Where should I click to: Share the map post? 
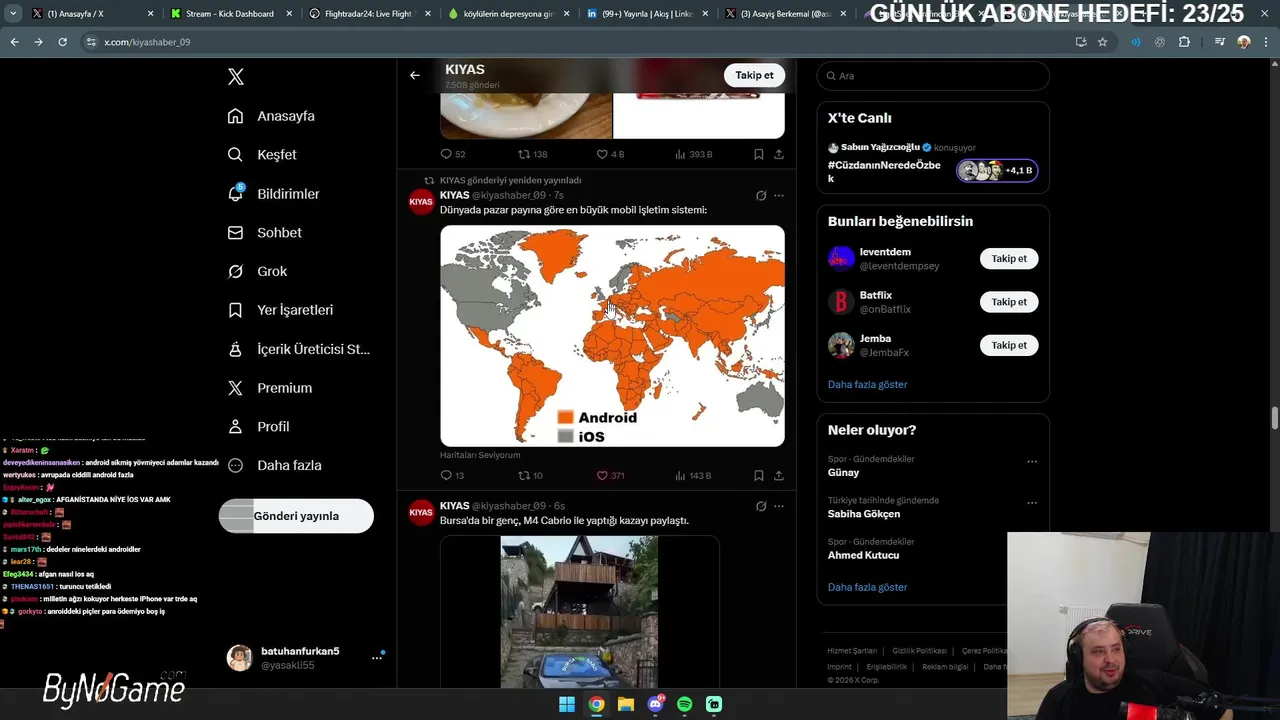pos(779,475)
